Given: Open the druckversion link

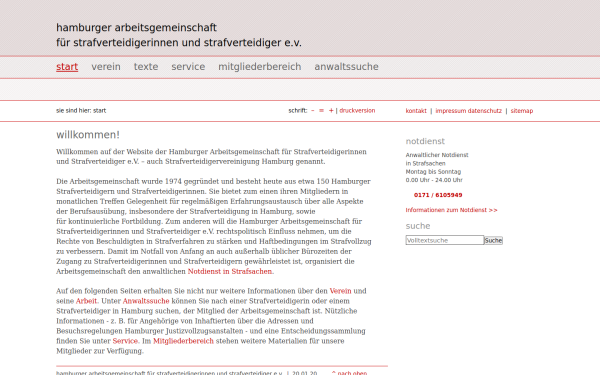Looking at the screenshot, I should tap(357, 111).
